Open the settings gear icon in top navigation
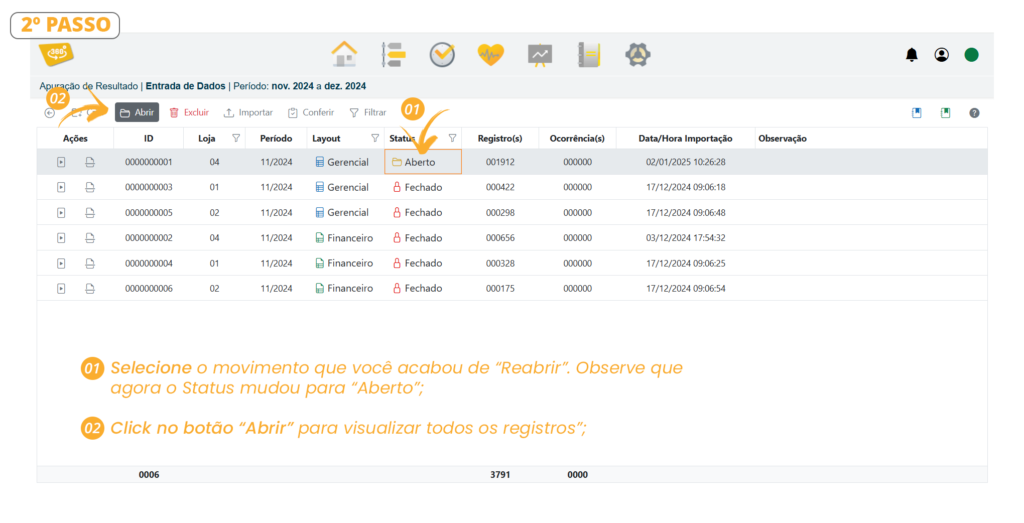 (637, 55)
